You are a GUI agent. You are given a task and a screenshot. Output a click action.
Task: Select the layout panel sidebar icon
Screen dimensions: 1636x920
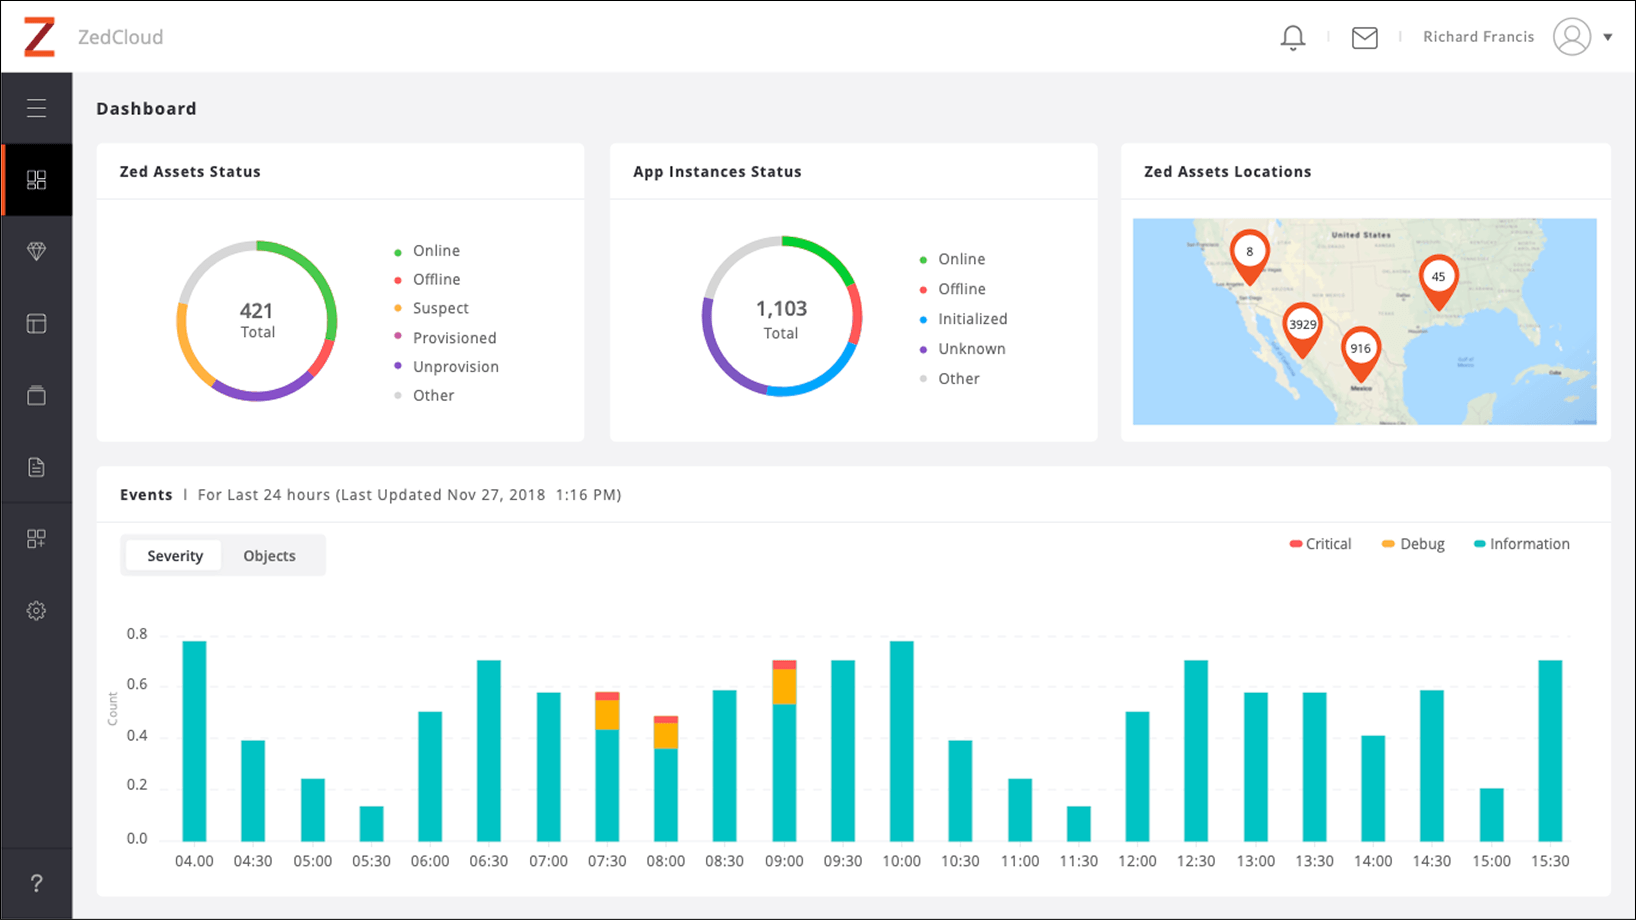pos(36,324)
